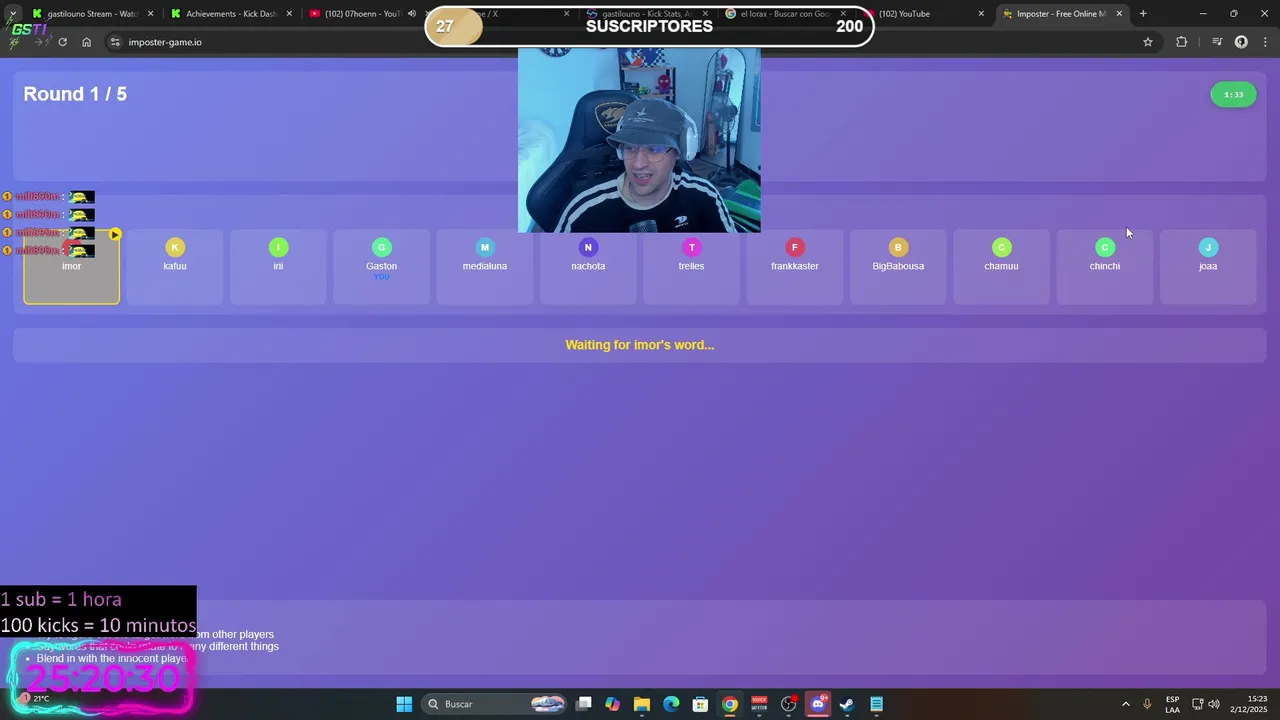The image size is (1280, 720).
Task: Open Voicemeeter from the taskbar
Action: pos(759,704)
